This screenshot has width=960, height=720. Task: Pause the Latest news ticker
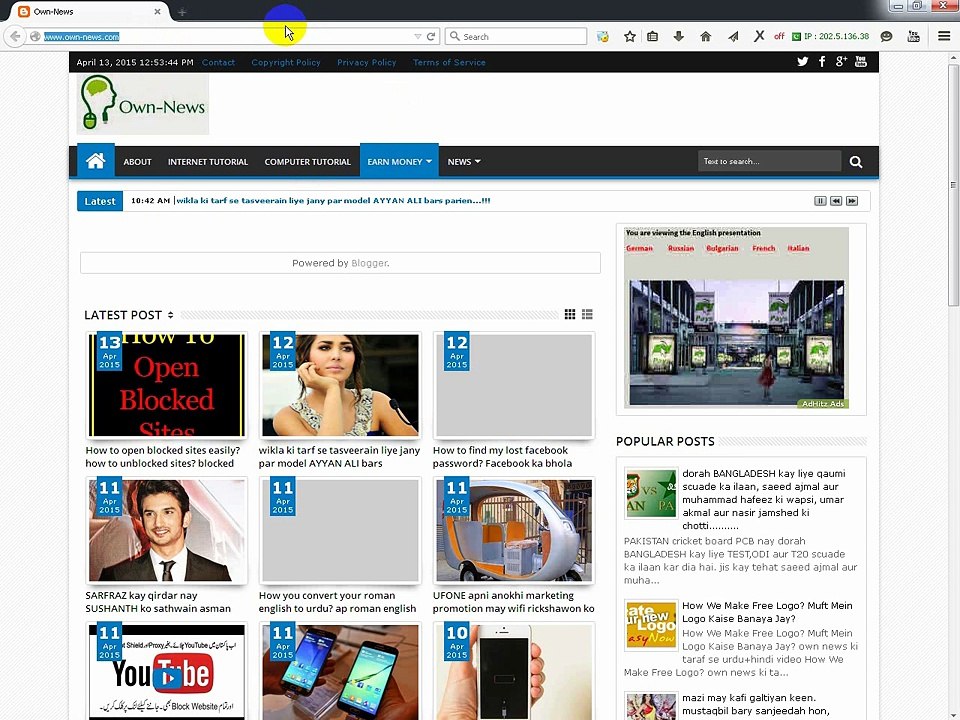(x=820, y=201)
